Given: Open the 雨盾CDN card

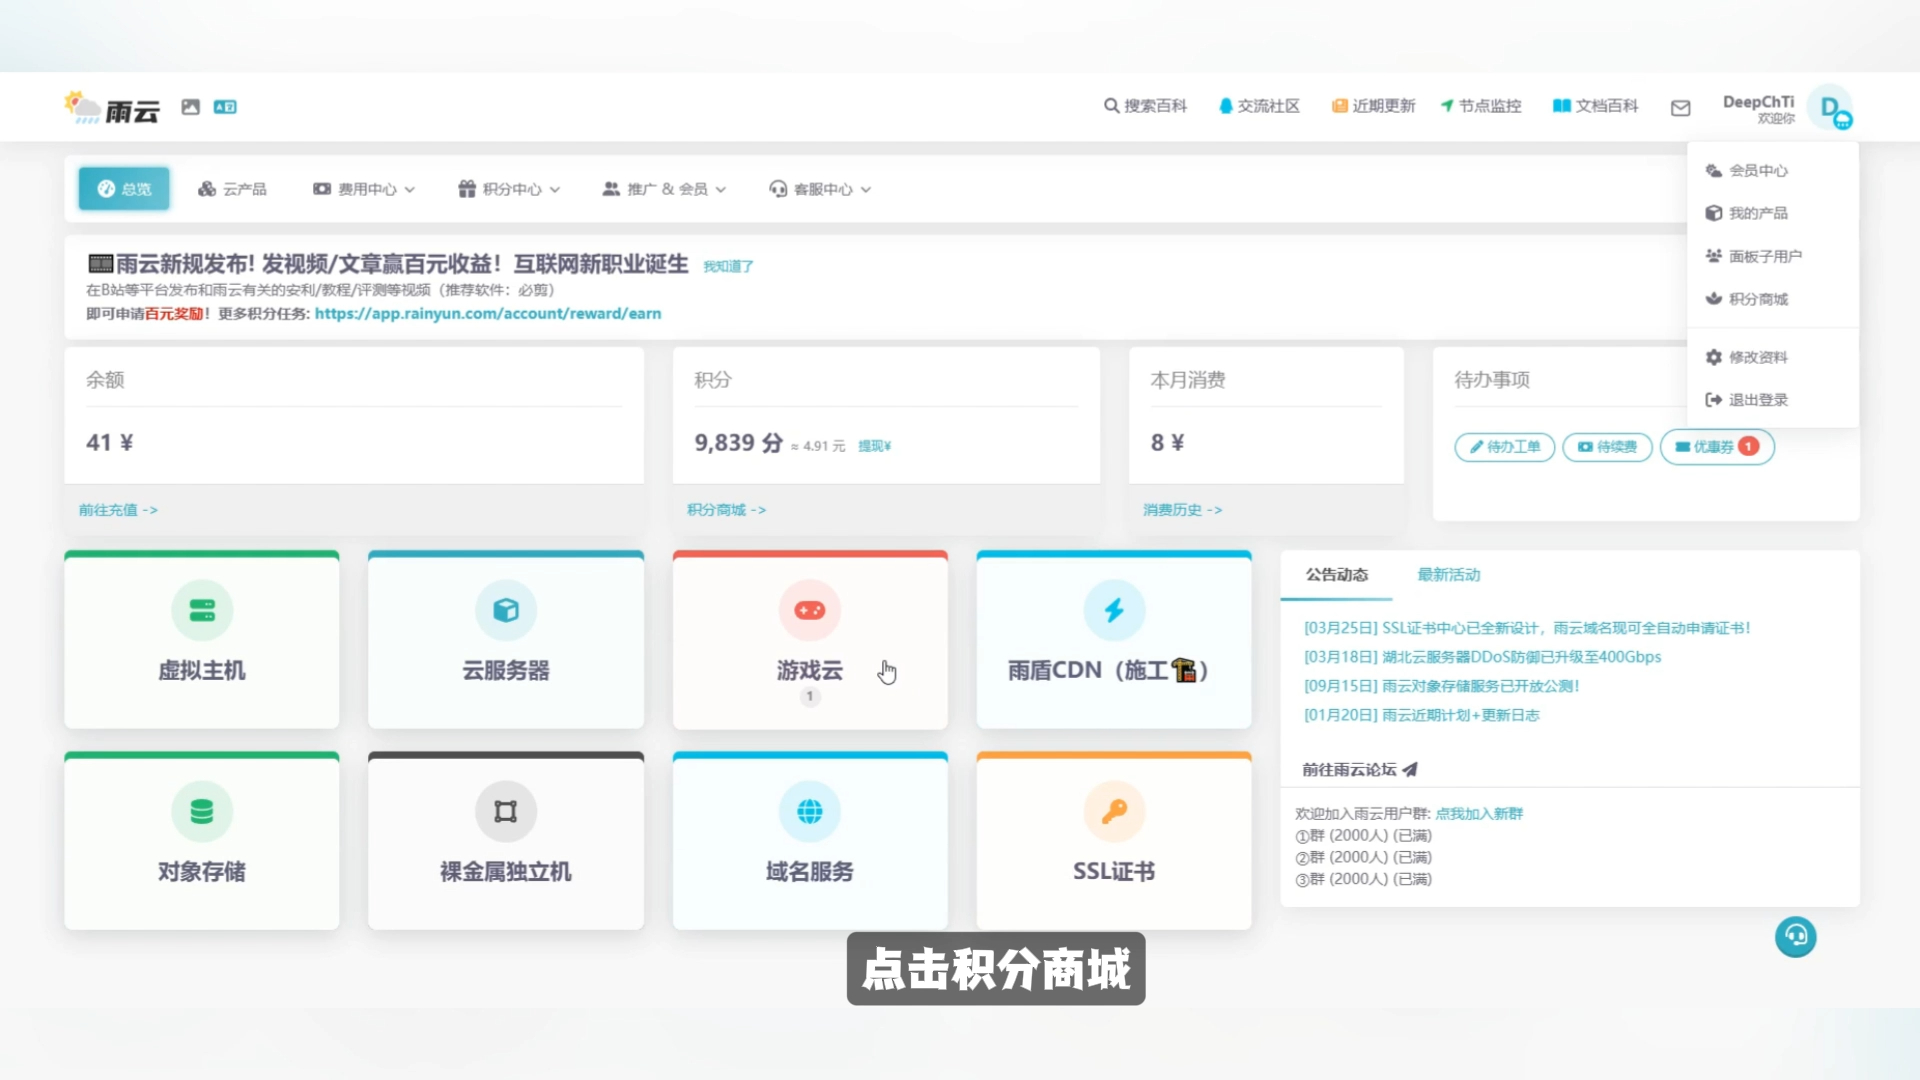Looking at the screenshot, I should [1114, 640].
